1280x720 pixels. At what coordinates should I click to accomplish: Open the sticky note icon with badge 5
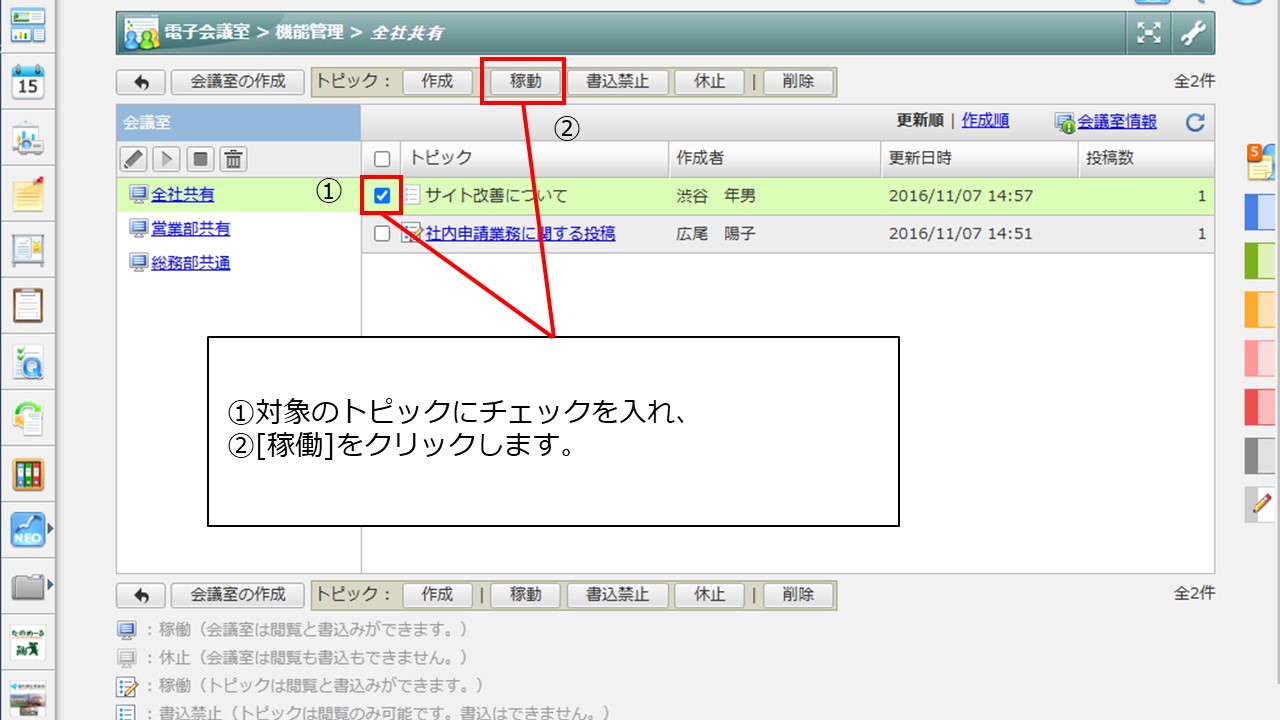1260,161
